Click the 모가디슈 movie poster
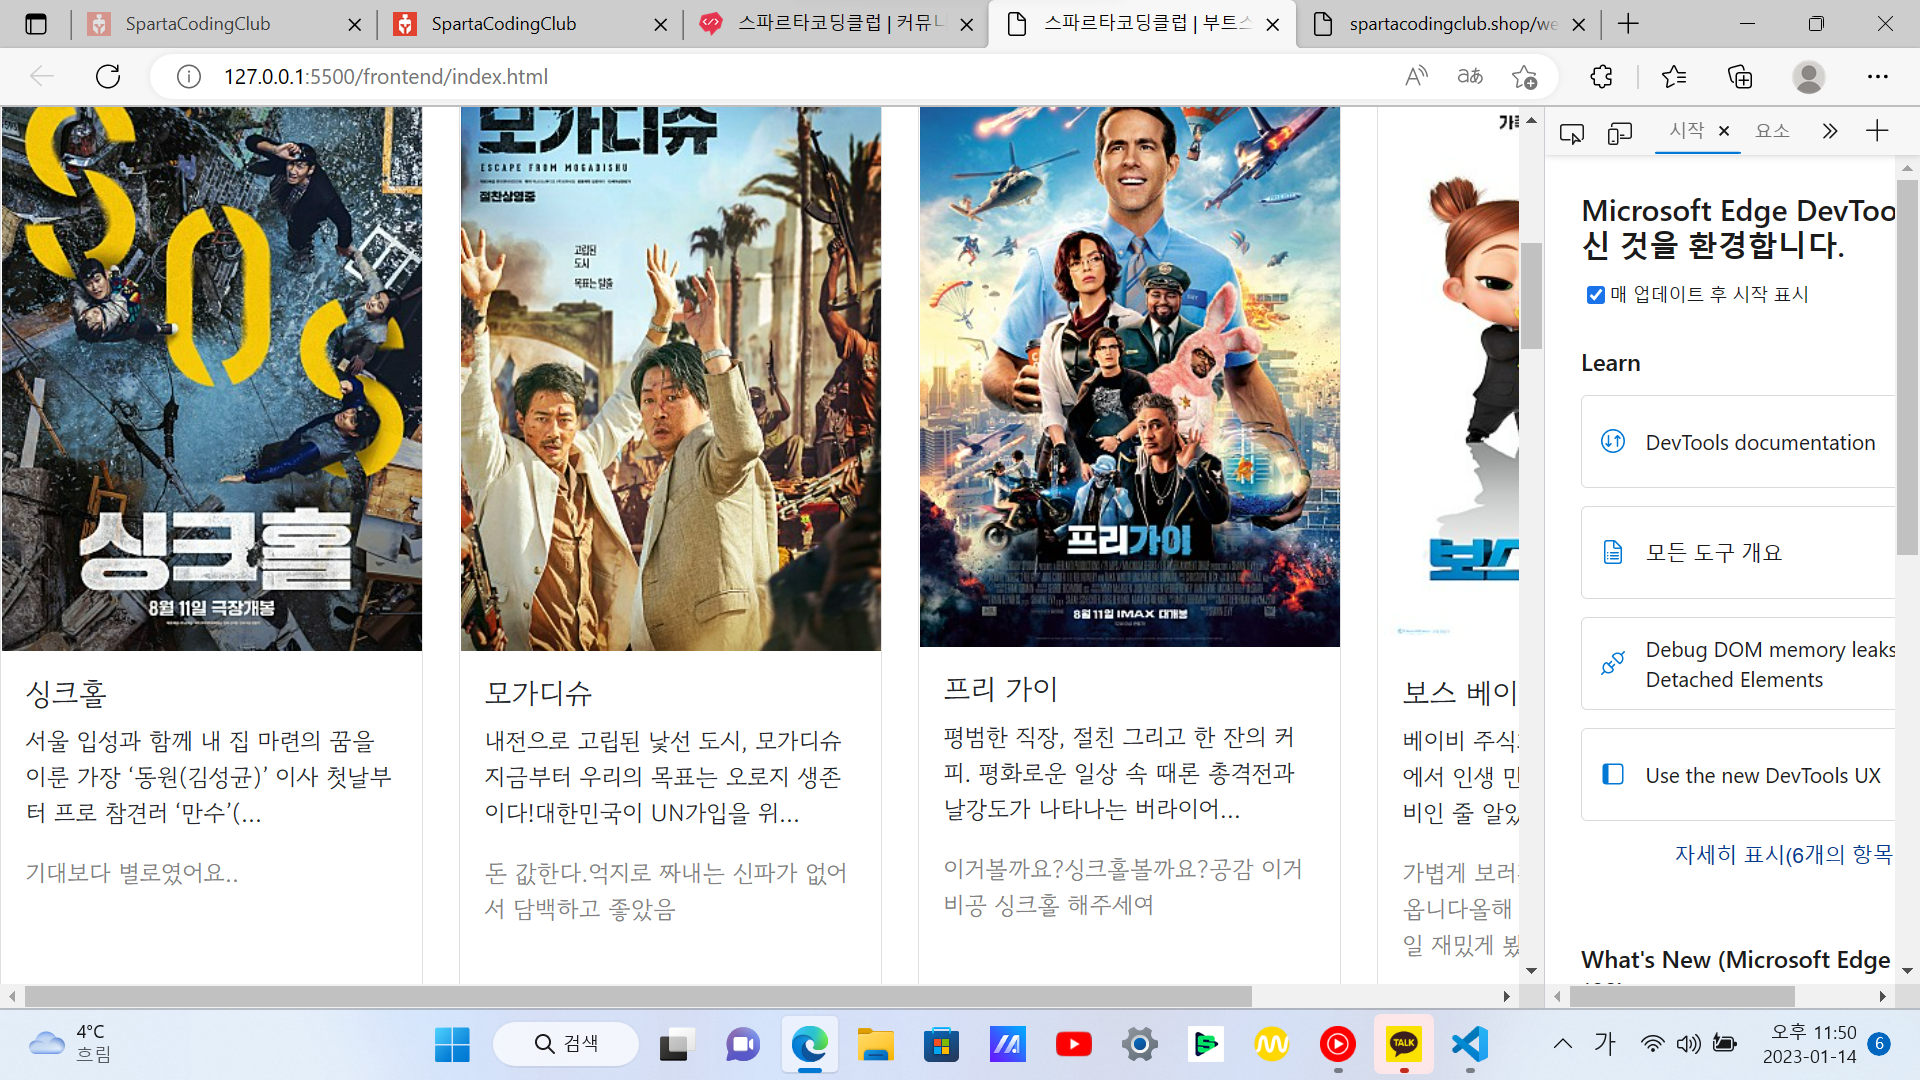The image size is (1920, 1080). click(x=671, y=379)
